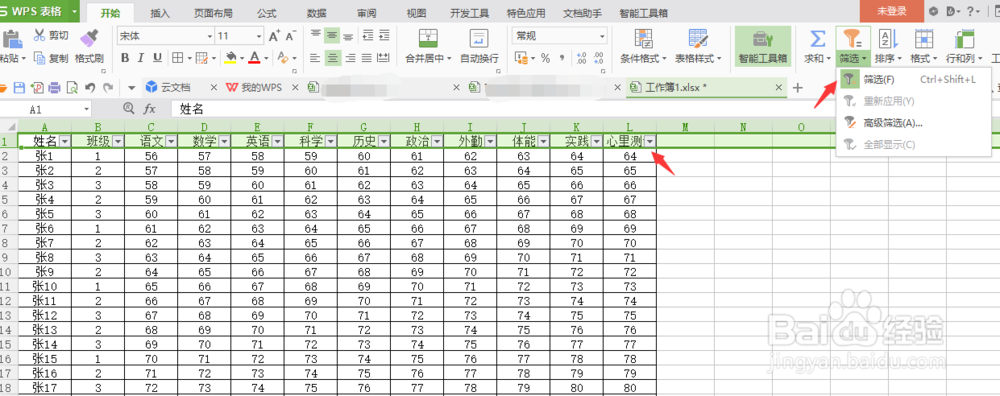Screen dimensions: 1000x396
Task: Toggle middle vertical alignment
Action: [332, 36]
